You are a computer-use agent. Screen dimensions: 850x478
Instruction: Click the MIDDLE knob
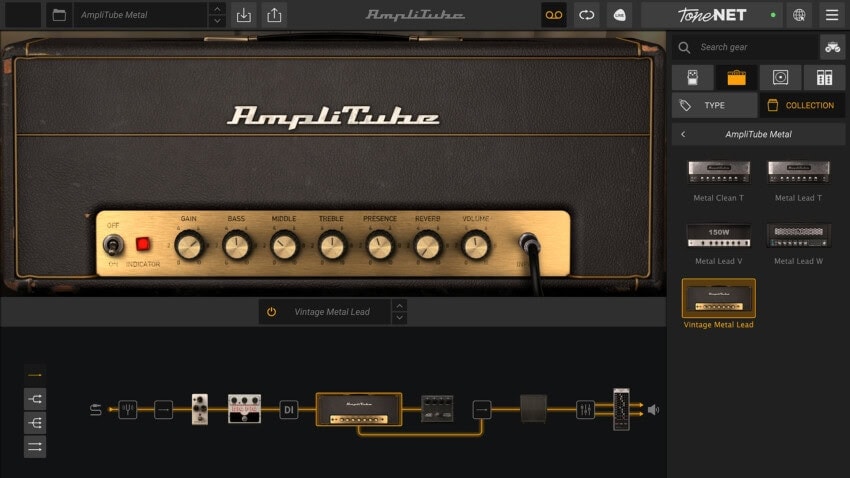point(284,246)
